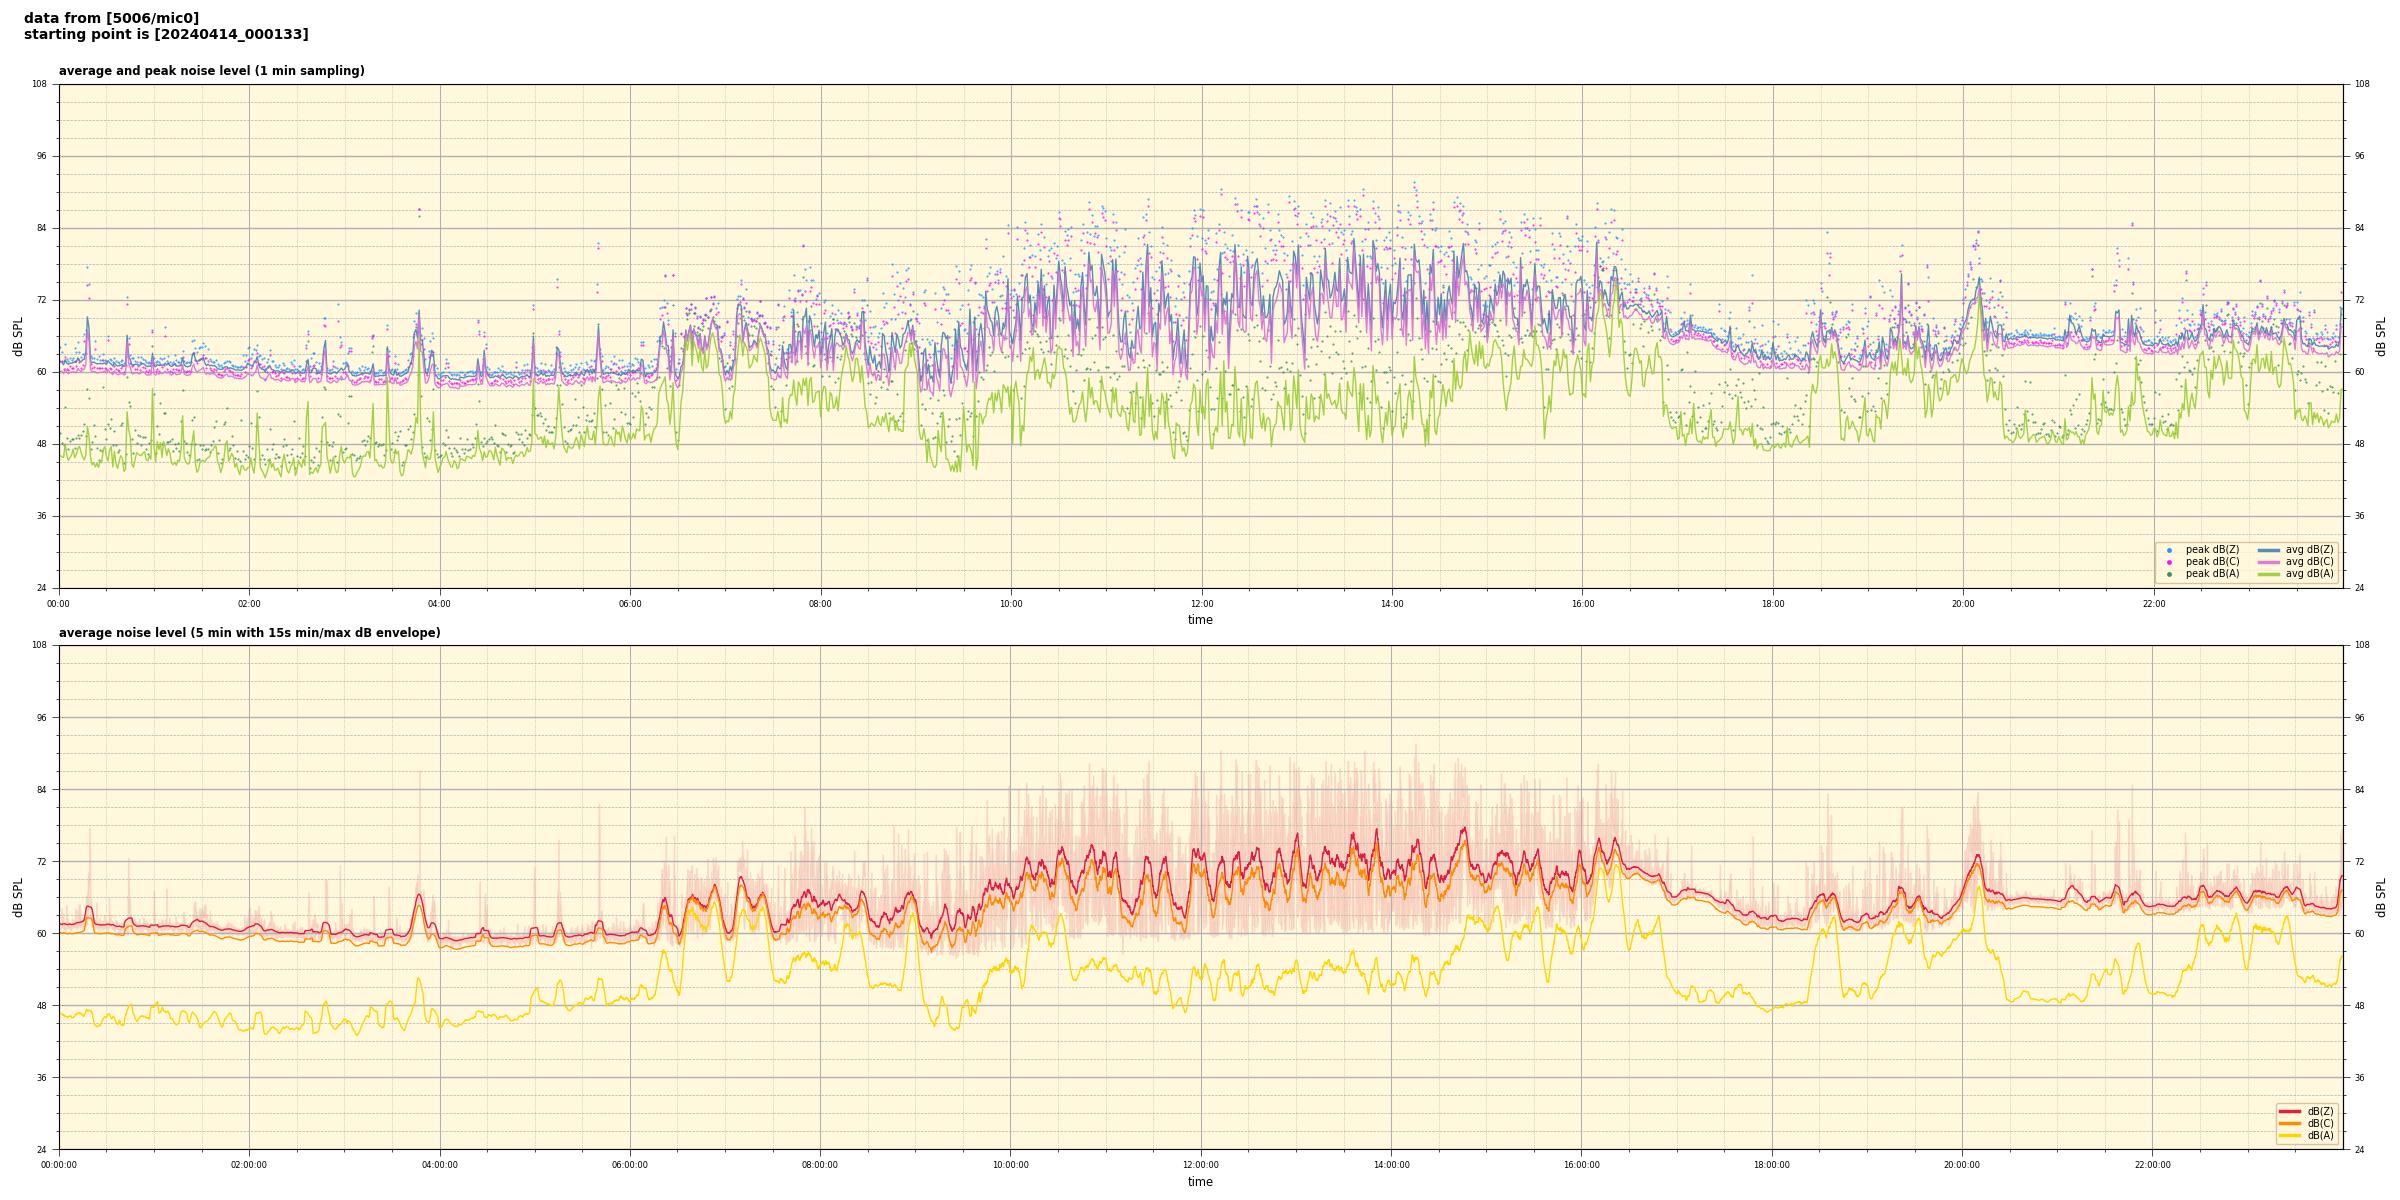Click the peak dB(Z) legend marker
The width and height of the screenshot is (2400, 1200).
[x=2169, y=550]
